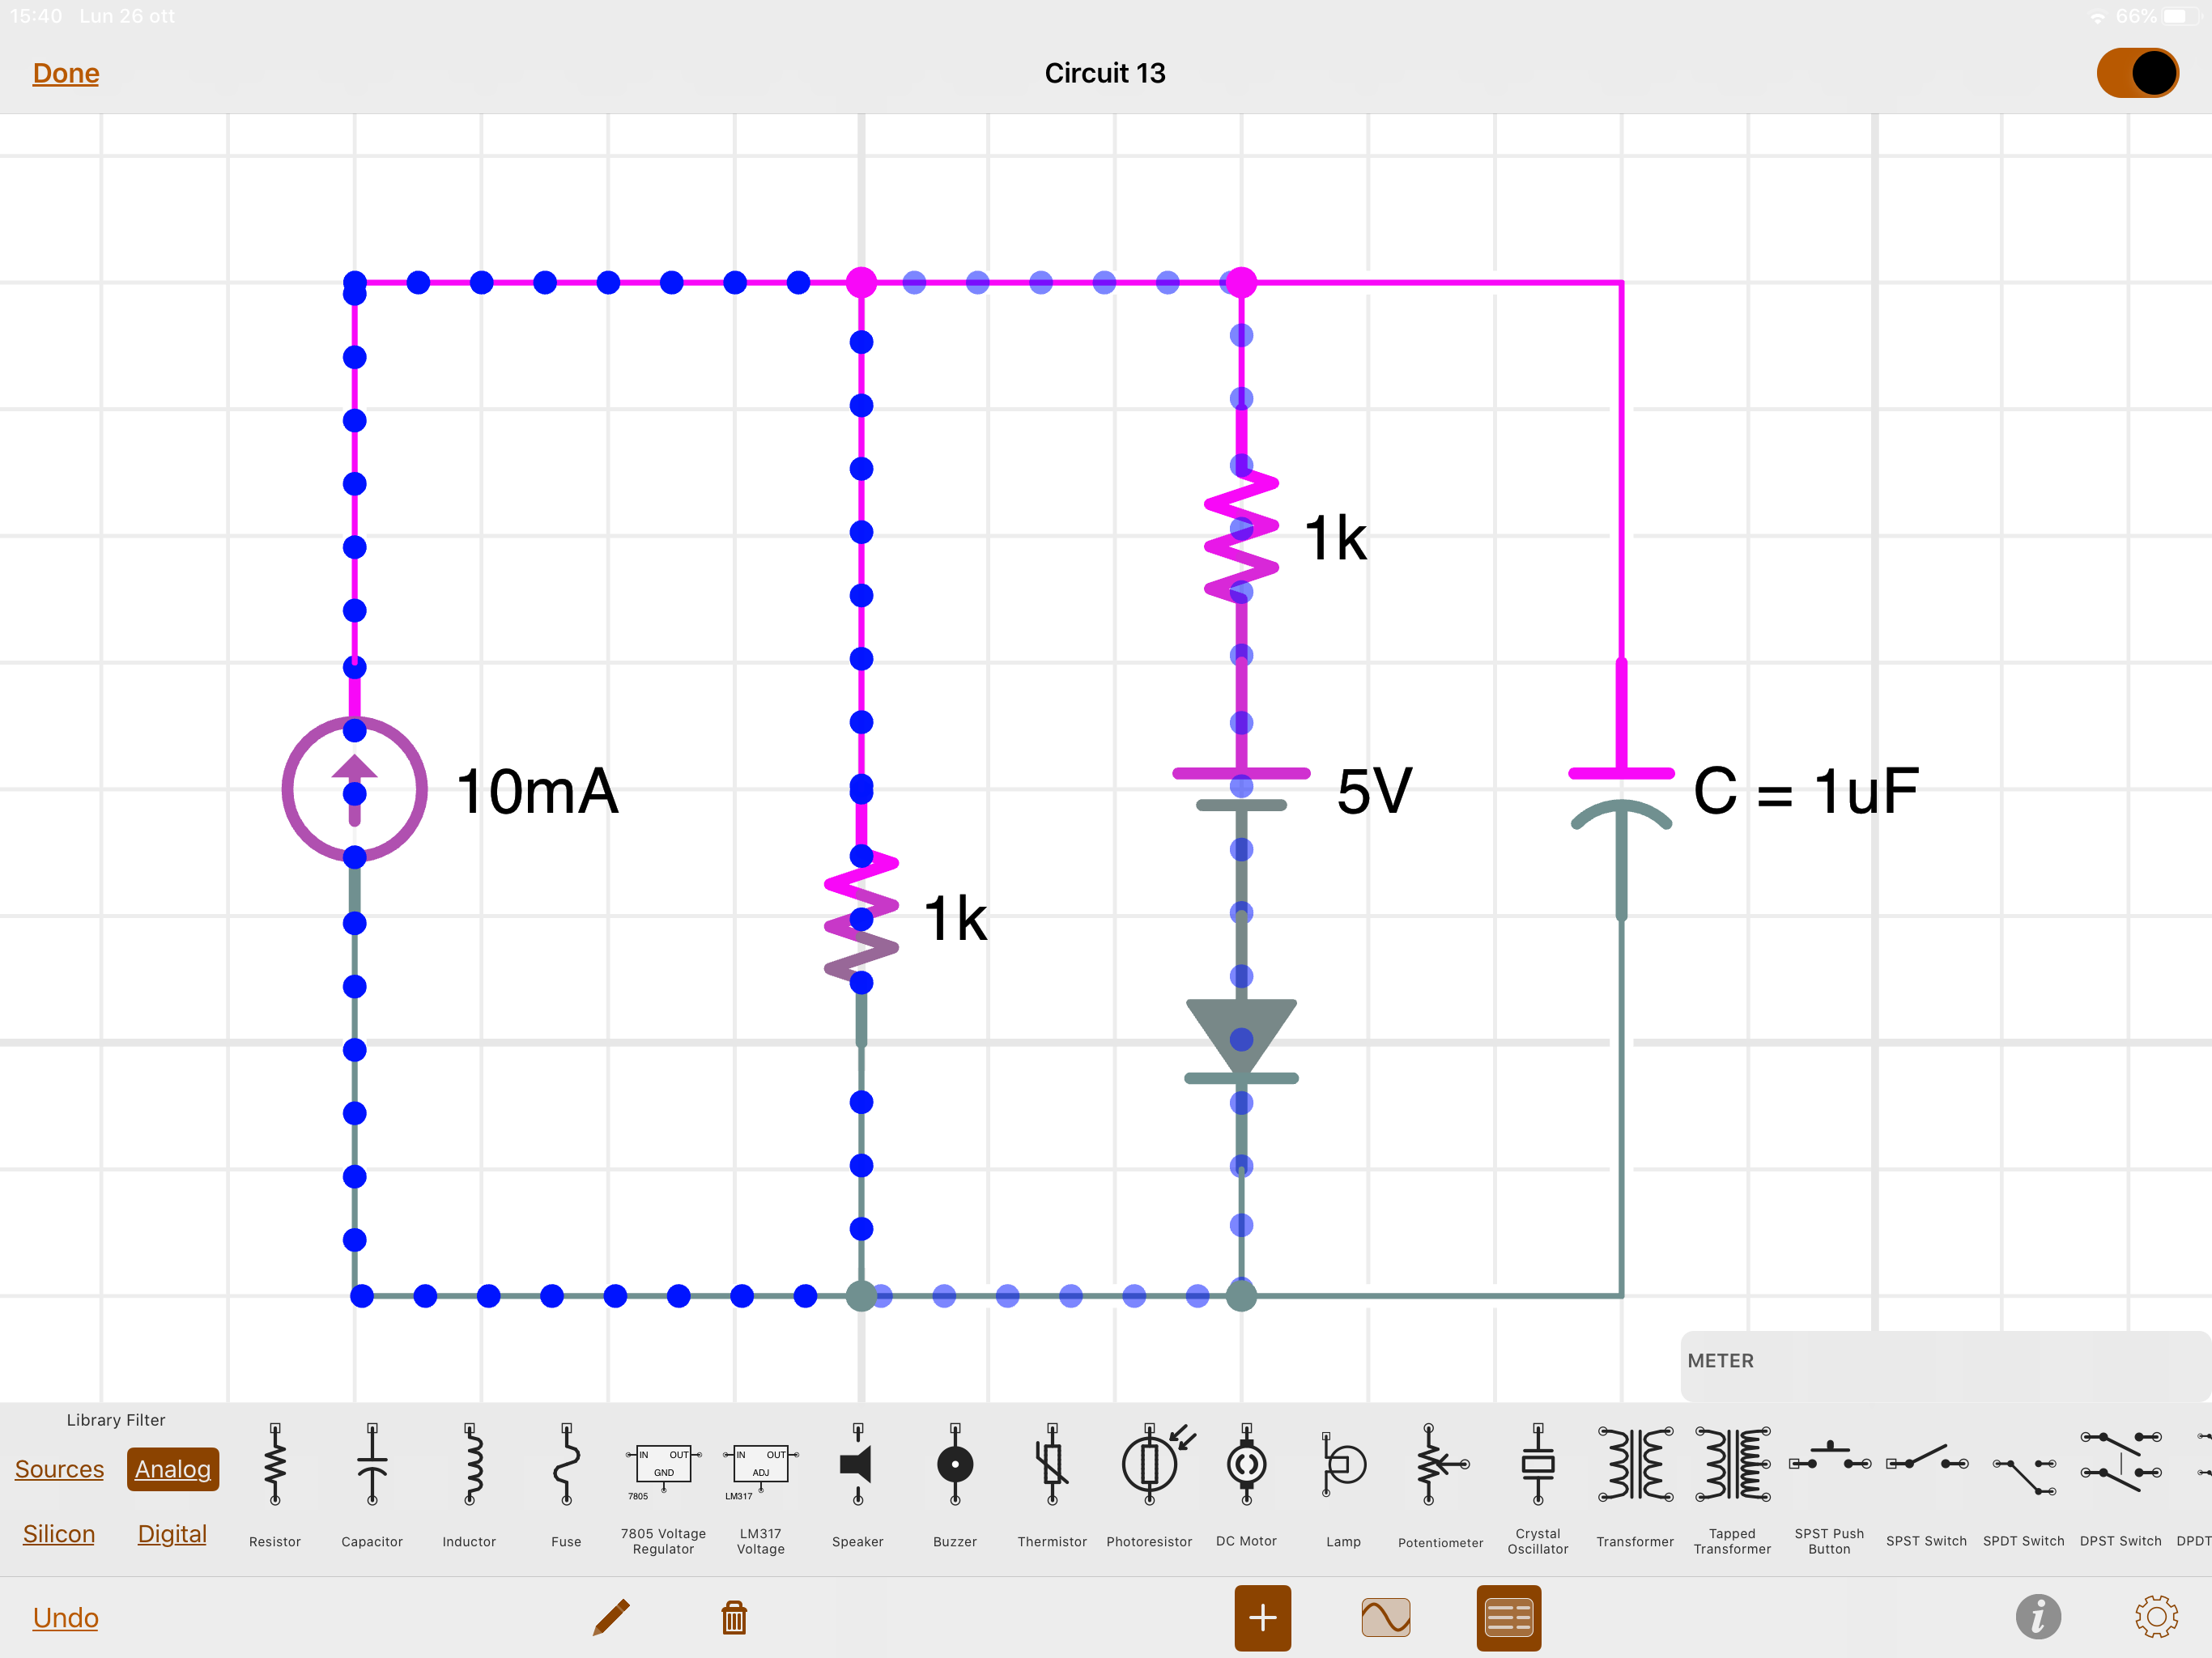Open the oscilloscope waveform view
Image resolution: width=2212 pixels, height=1658 pixels.
(x=1386, y=1617)
